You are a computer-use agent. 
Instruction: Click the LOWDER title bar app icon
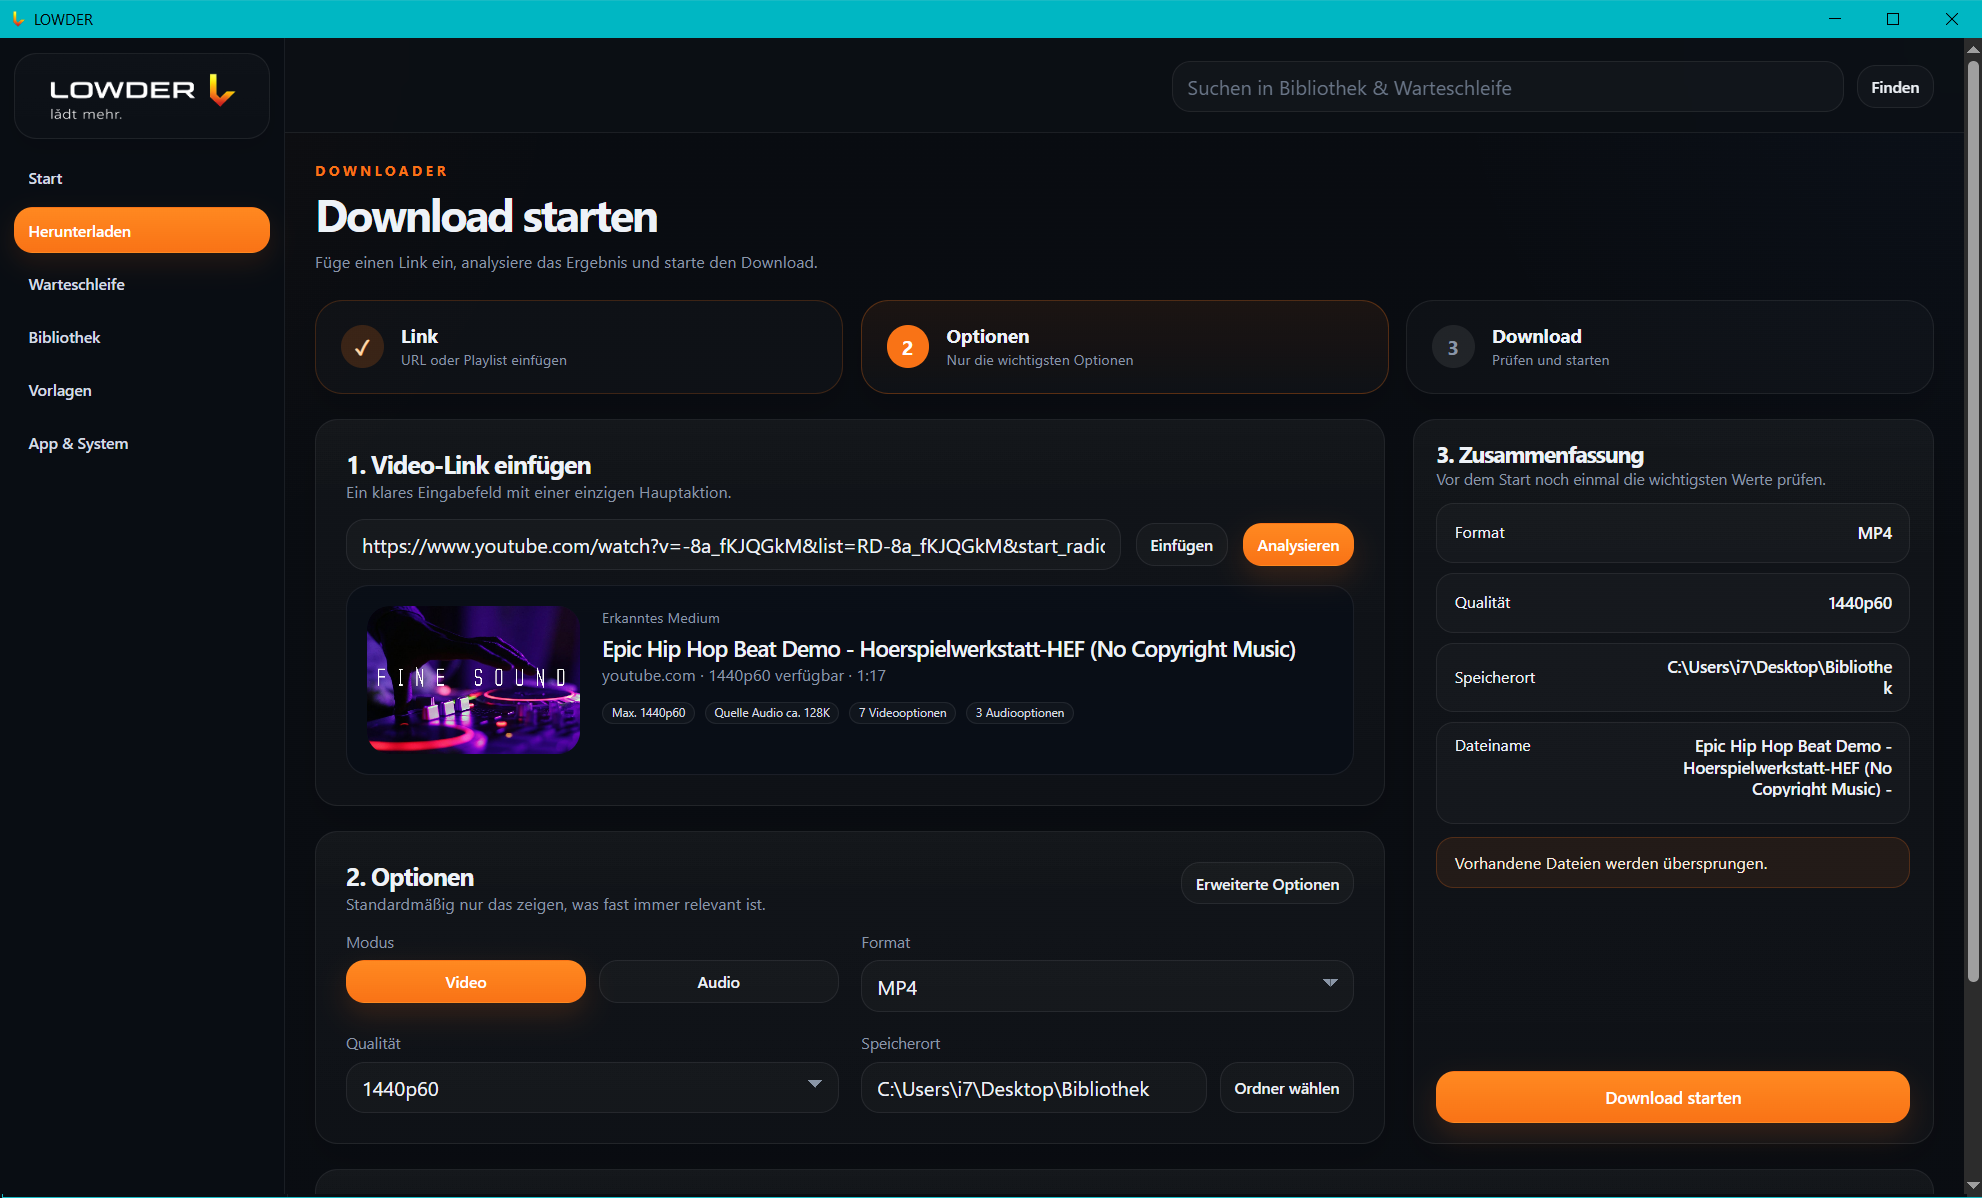pos(17,19)
